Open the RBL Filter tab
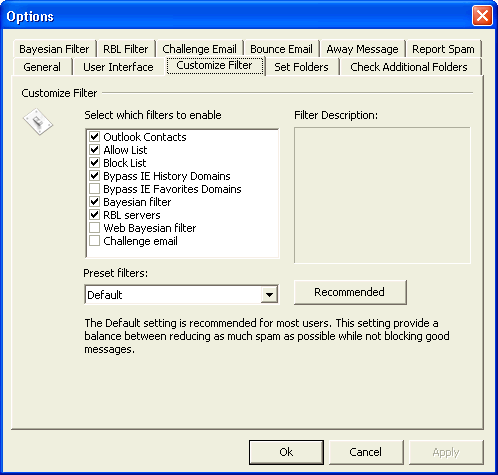 point(126,49)
